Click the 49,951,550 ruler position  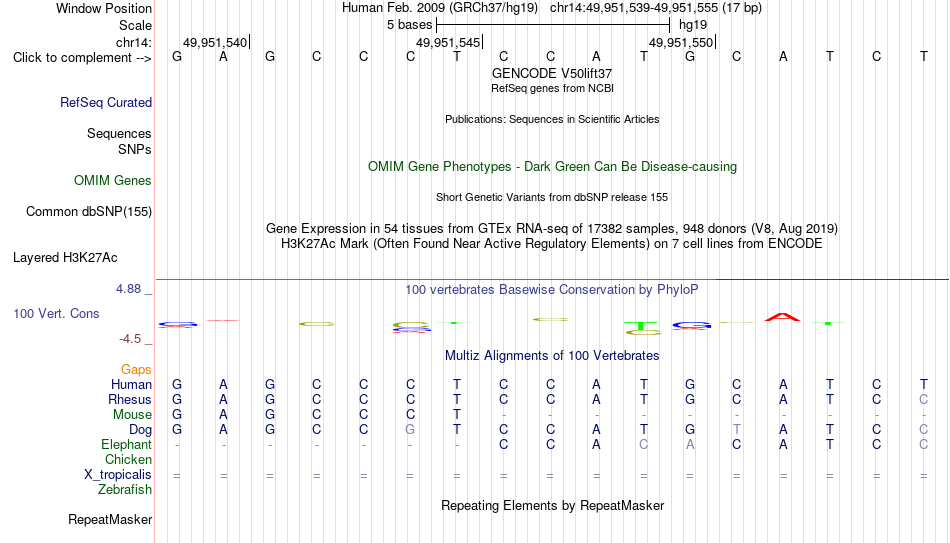pyautogui.click(x=681, y=42)
